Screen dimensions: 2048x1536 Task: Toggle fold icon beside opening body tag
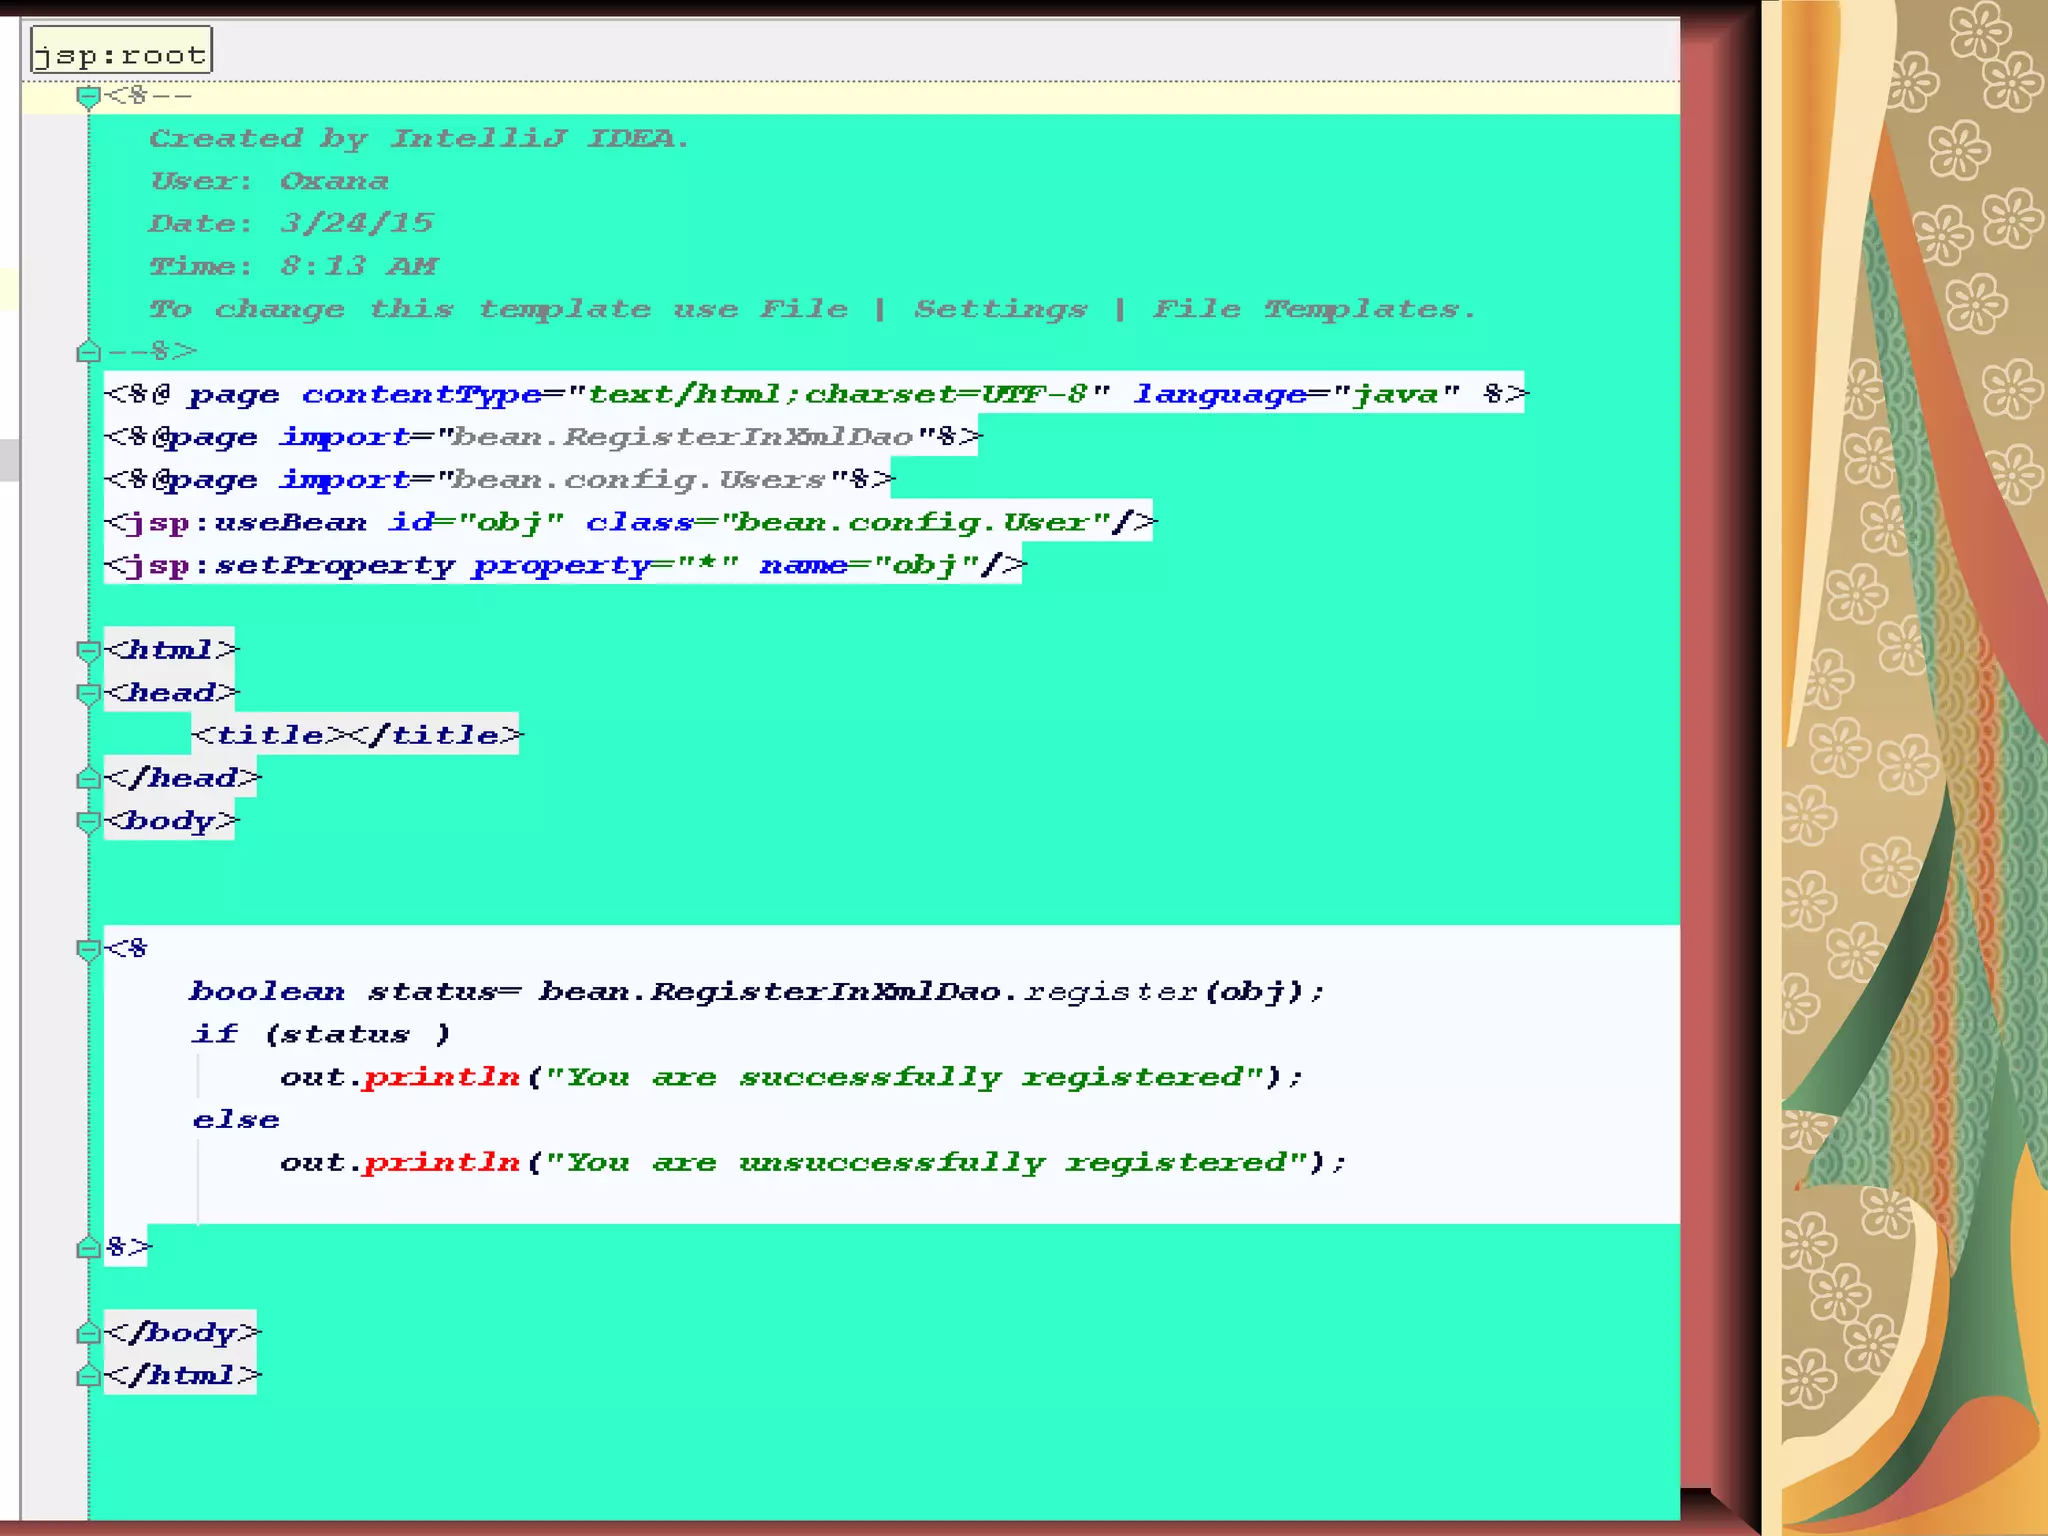88,822
